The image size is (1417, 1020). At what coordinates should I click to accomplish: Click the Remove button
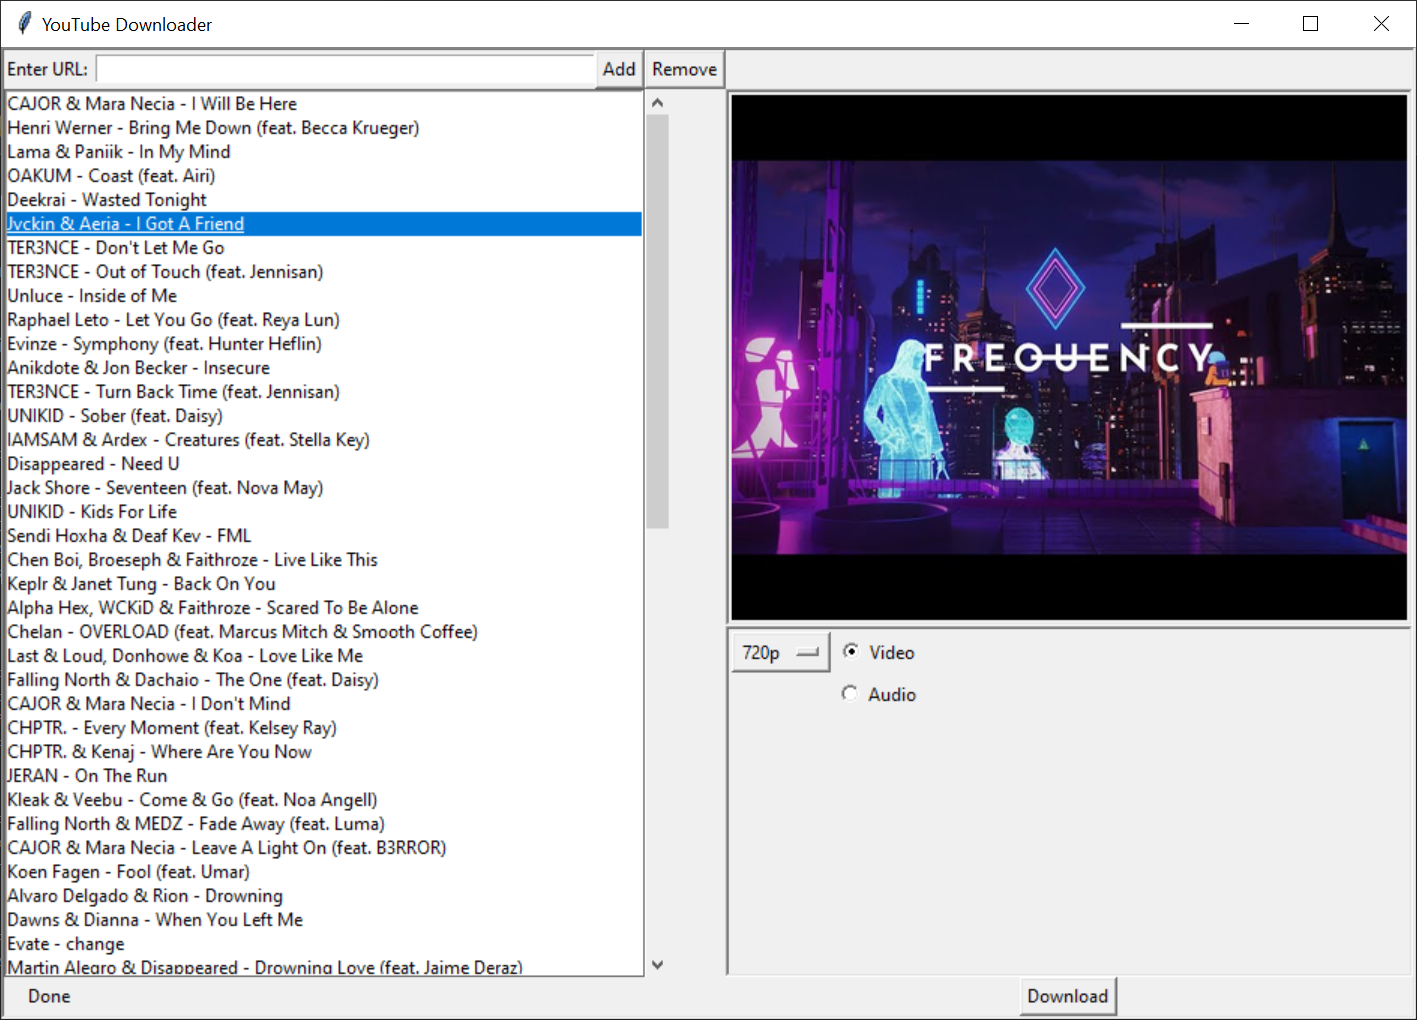coord(684,69)
